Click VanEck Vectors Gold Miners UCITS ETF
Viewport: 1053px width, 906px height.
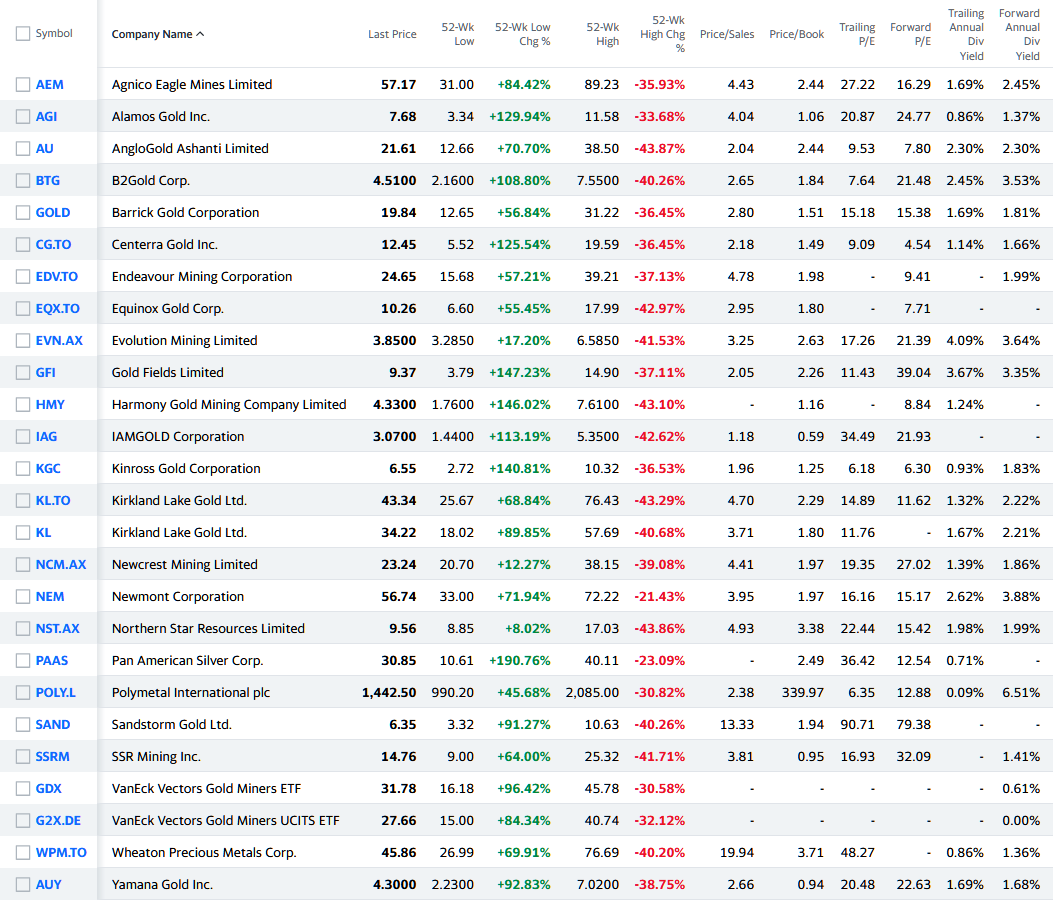pos(226,821)
